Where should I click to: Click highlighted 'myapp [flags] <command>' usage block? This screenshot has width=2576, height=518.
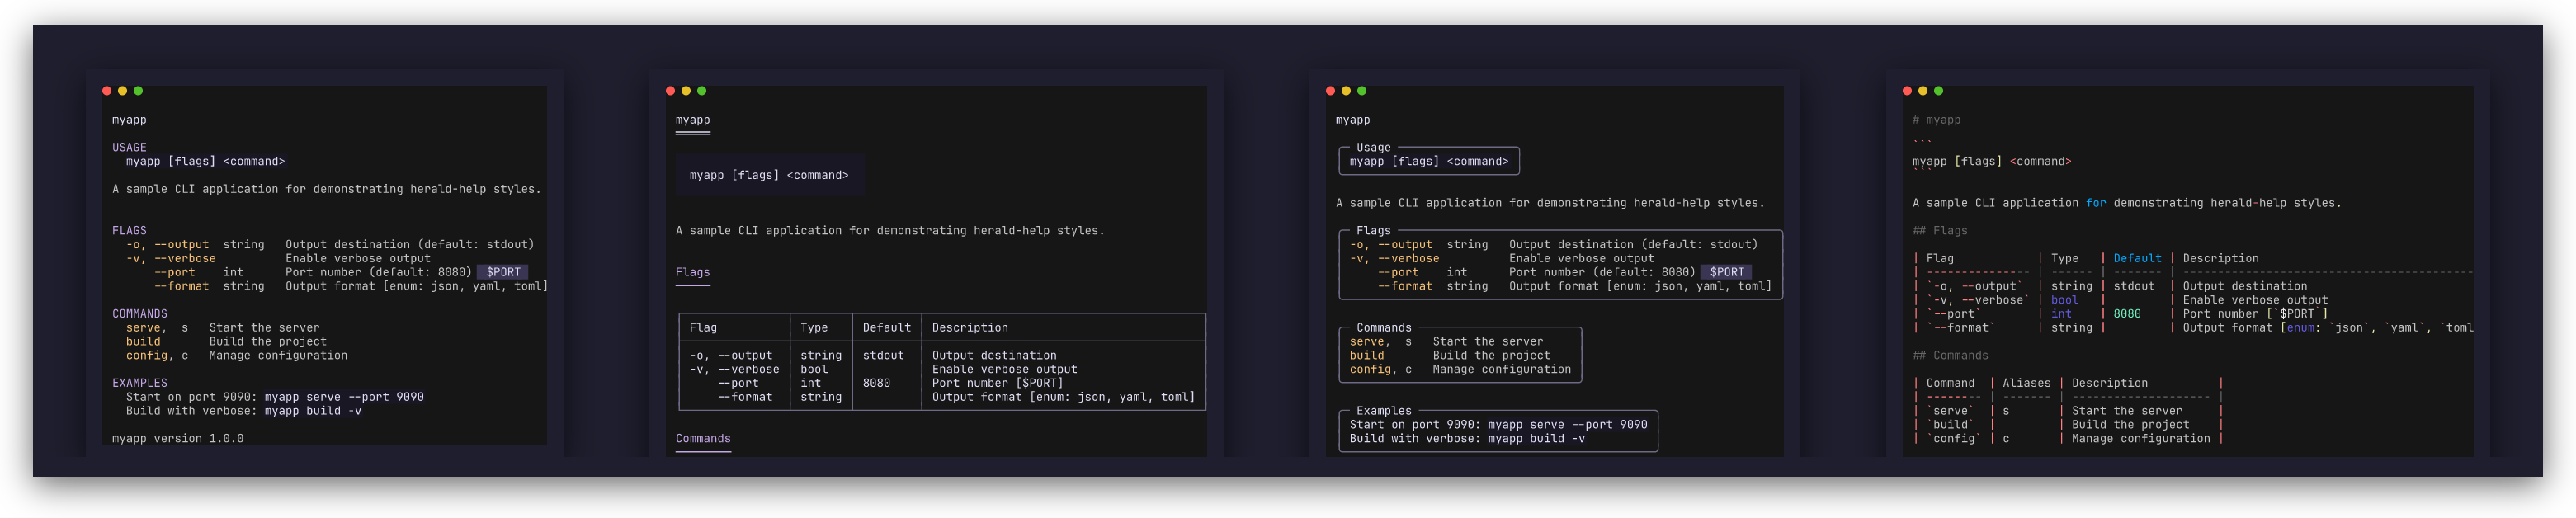(769, 175)
